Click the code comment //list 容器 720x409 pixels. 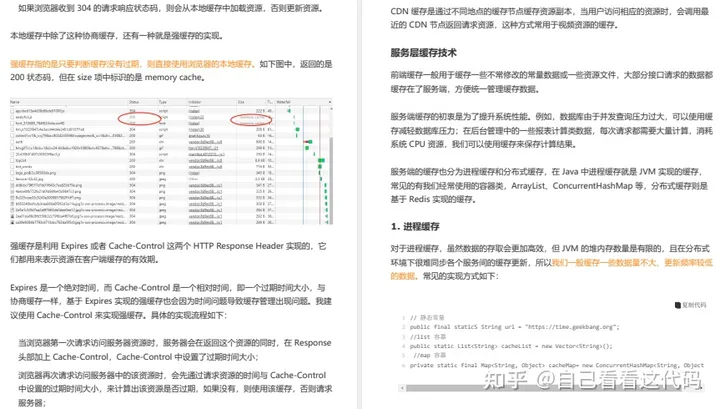coord(428,336)
